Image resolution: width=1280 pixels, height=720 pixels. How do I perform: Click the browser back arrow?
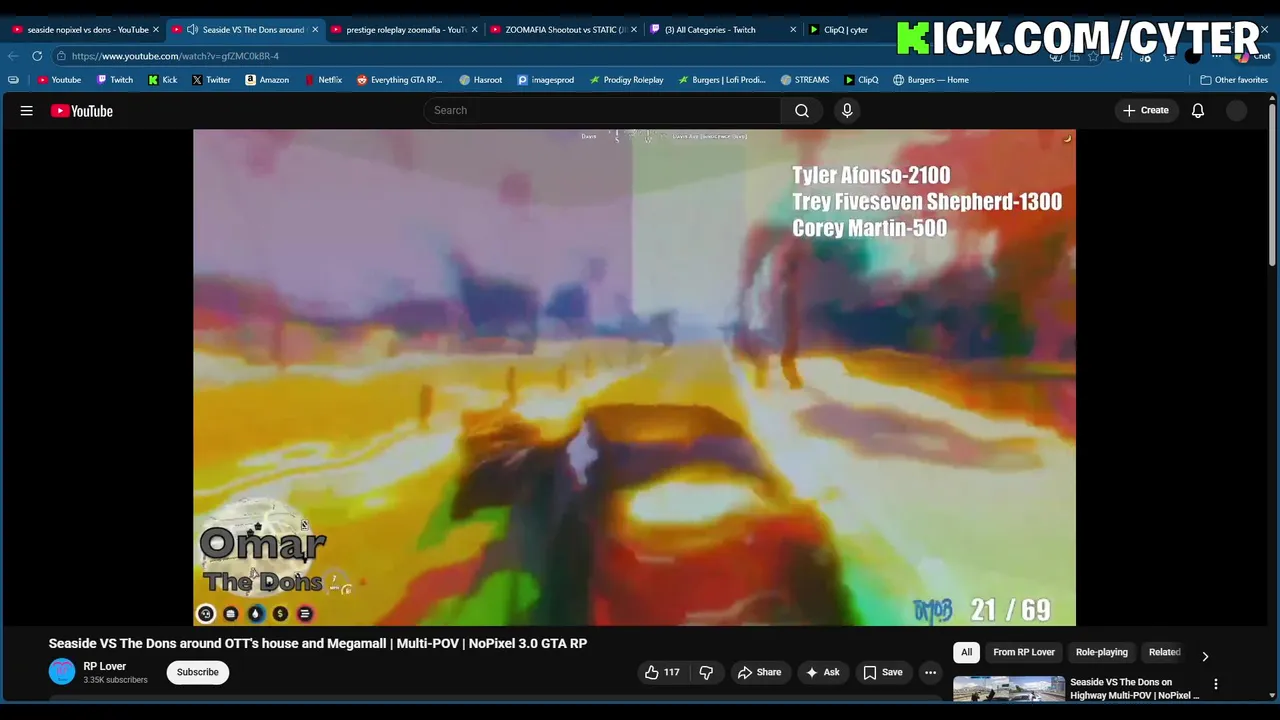(14, 56)
